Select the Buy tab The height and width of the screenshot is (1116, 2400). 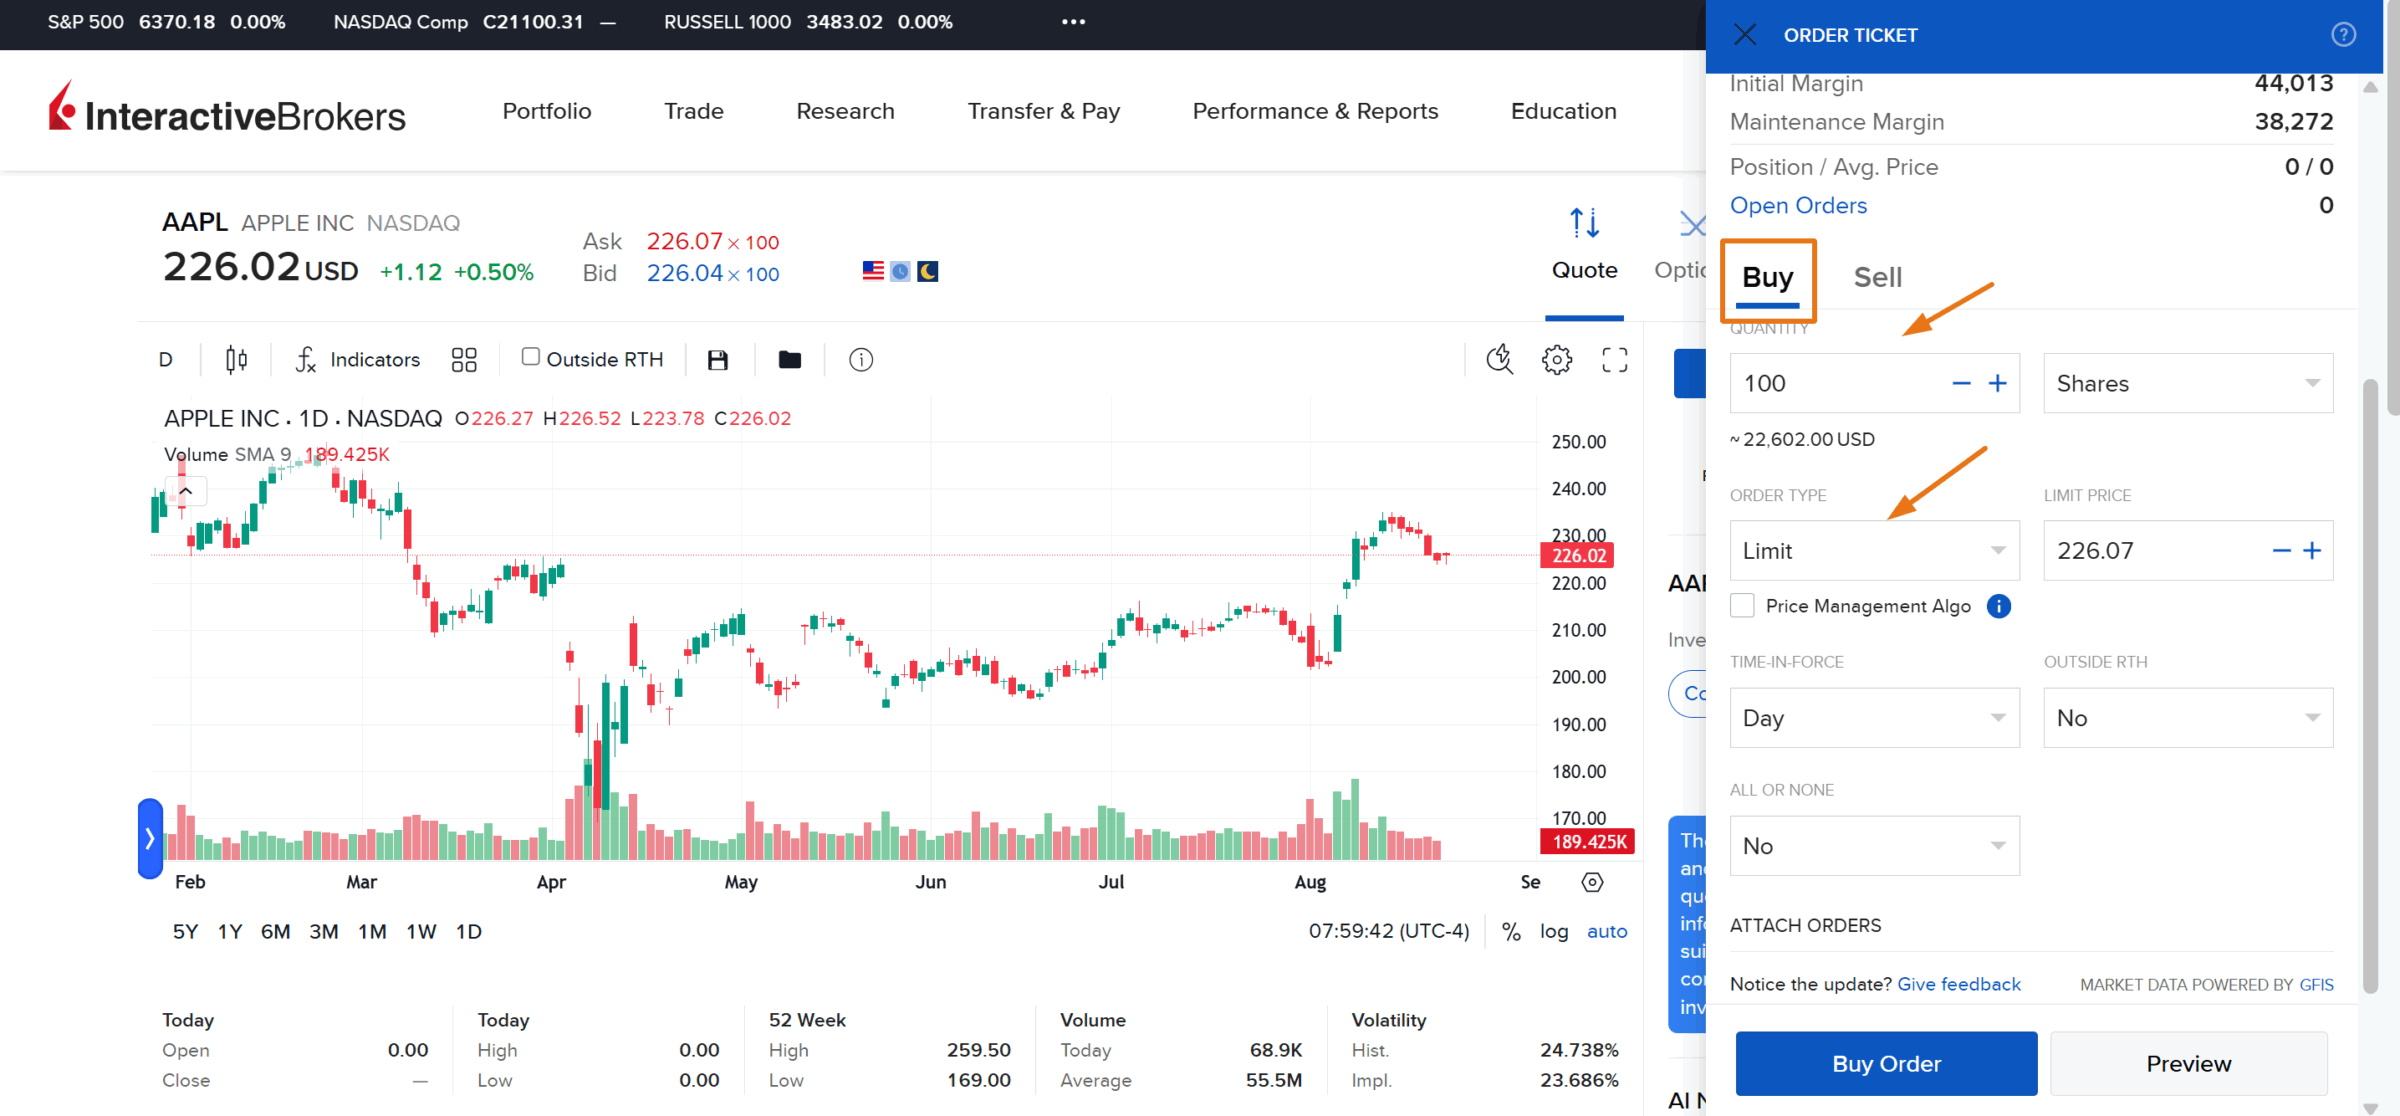pyautogui.click(x=1768, y=279)
